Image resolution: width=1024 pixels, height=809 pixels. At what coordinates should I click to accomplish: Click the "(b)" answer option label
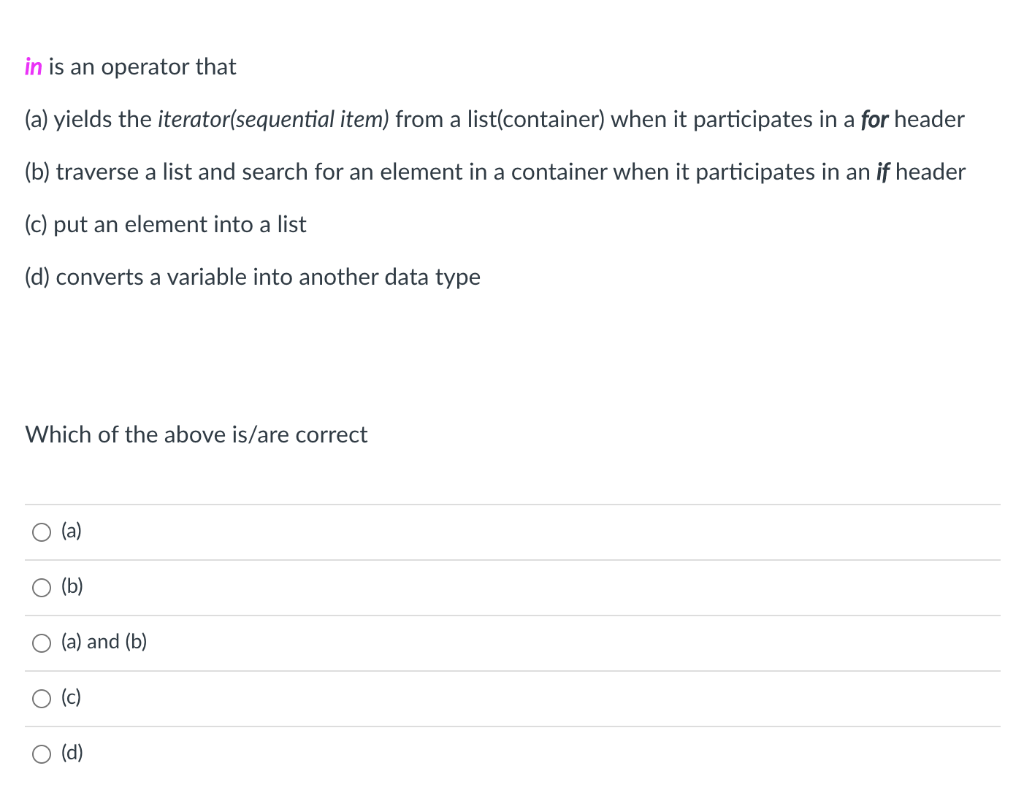click(72, 586)
